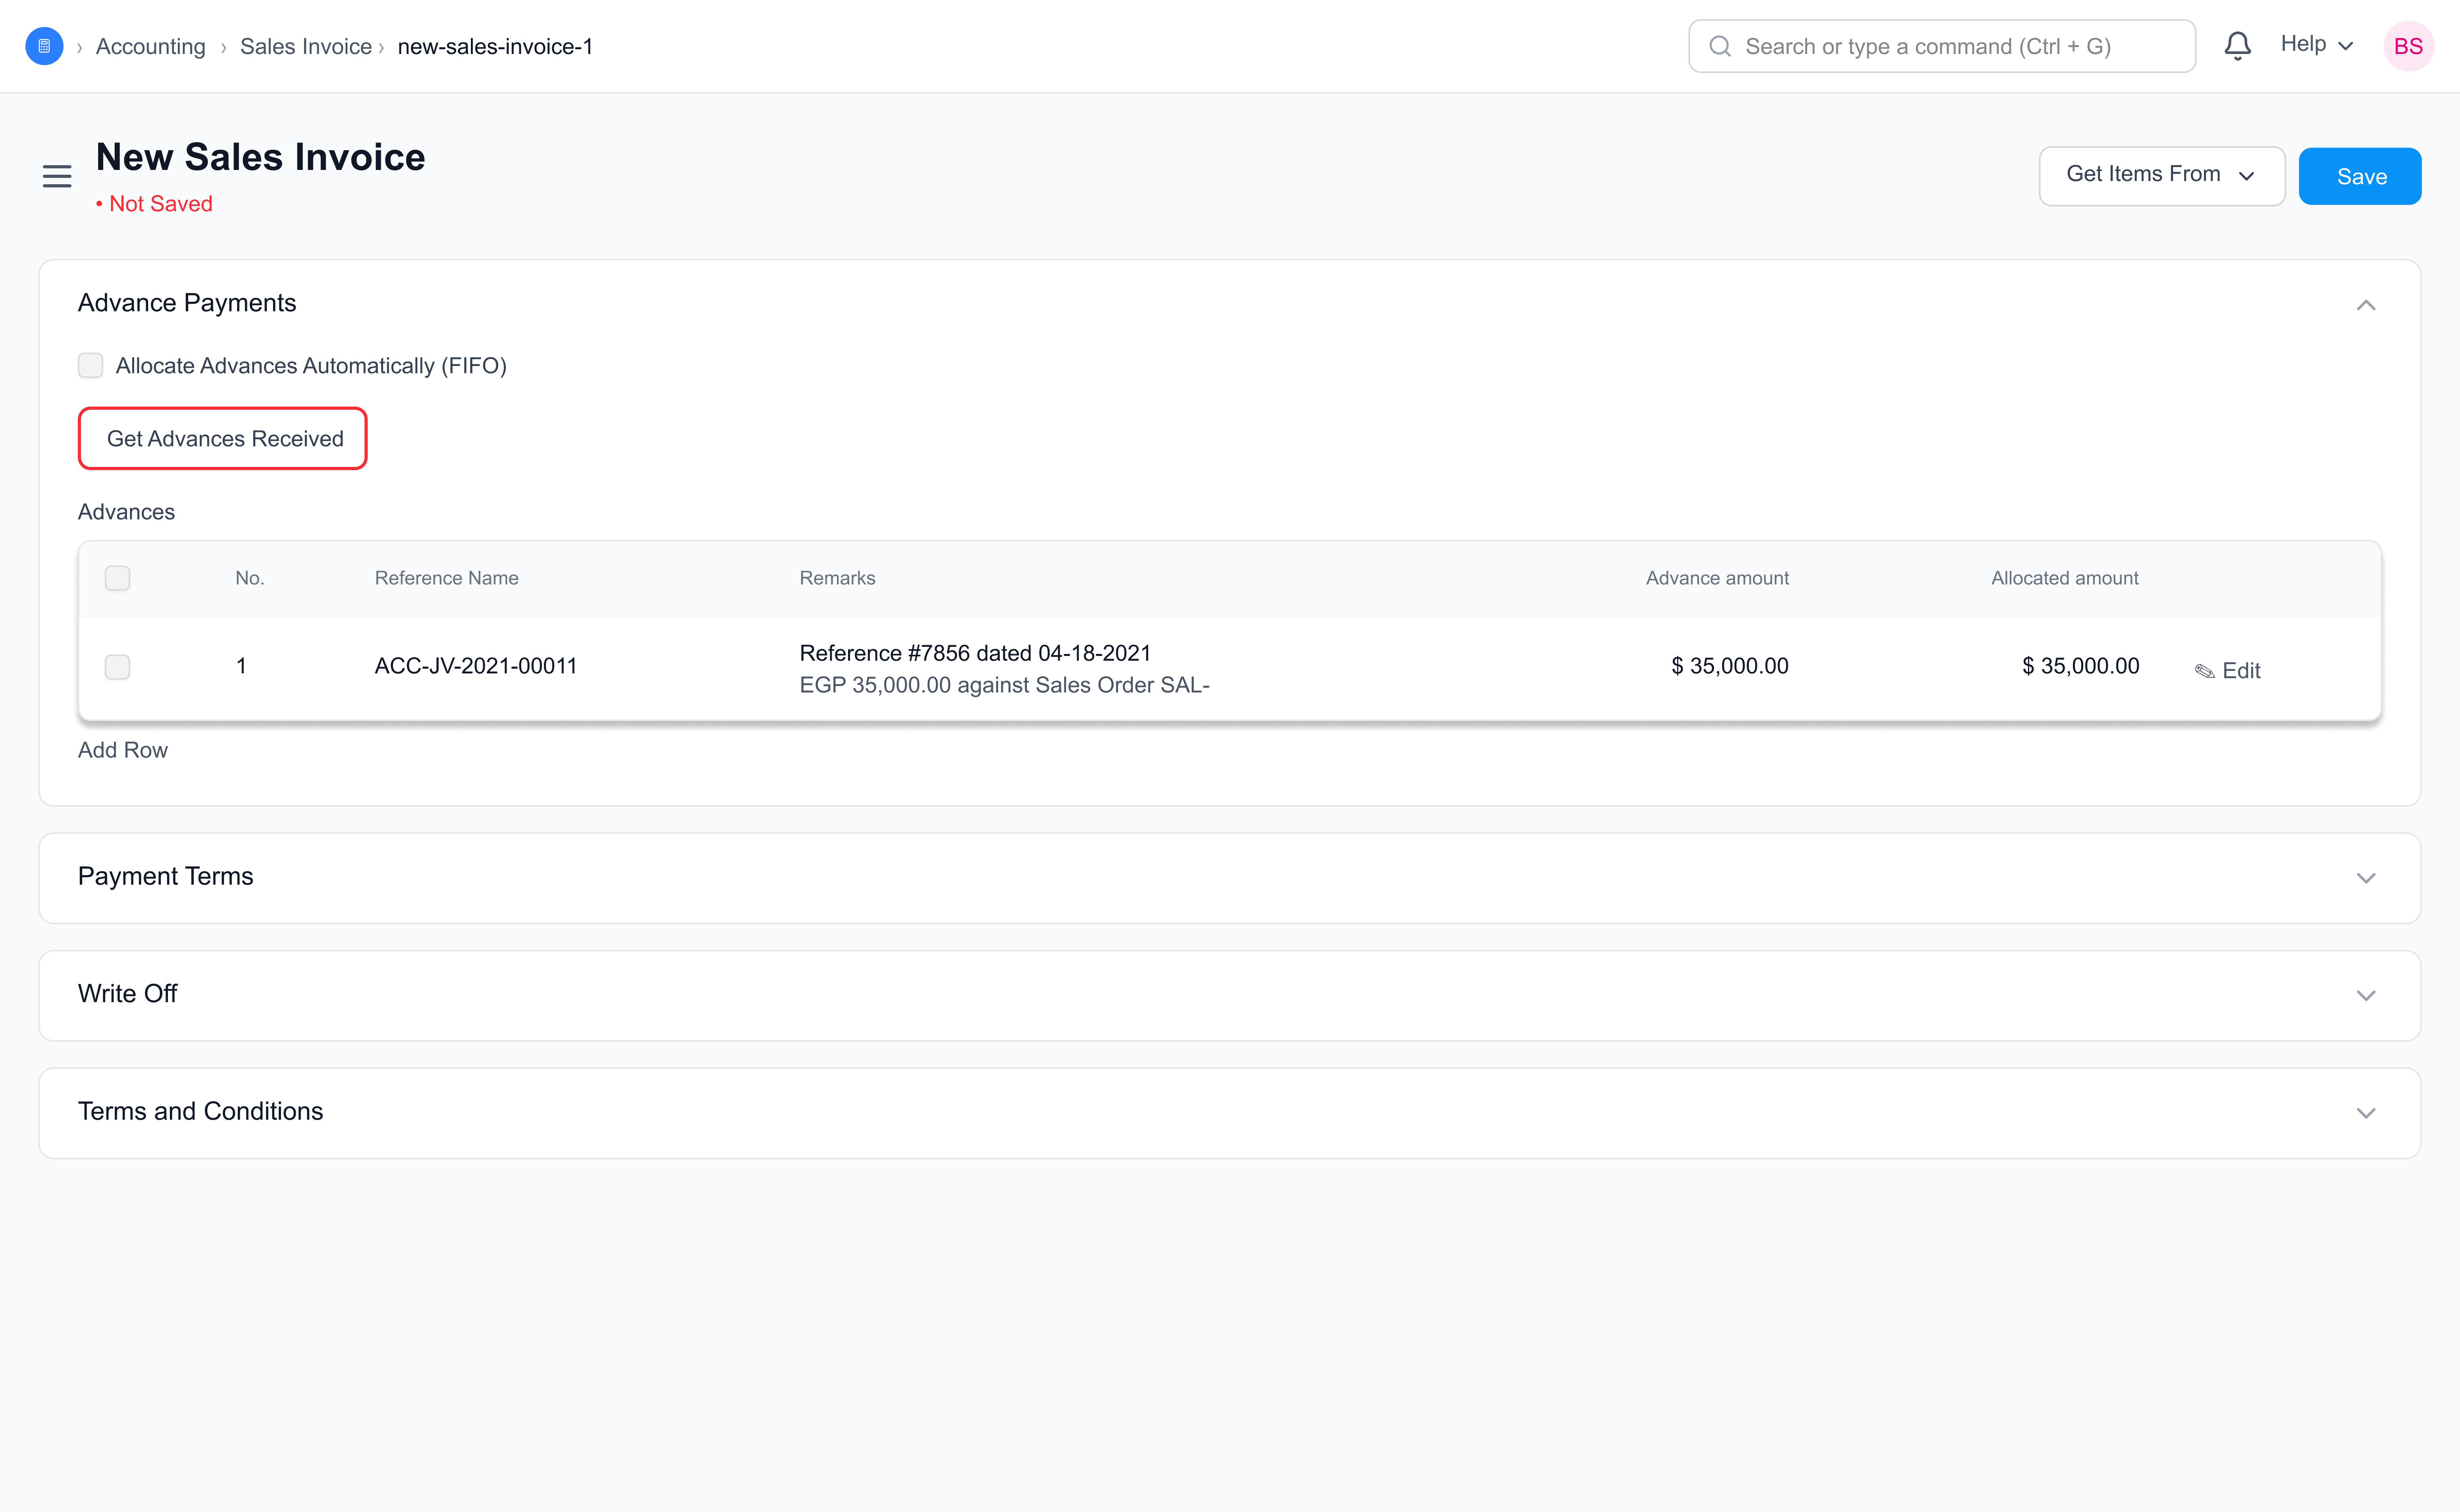The height and width of the screenshot is (1512, 2460).
Task: Click the search magnifier icon
Action: (1720, 46)
